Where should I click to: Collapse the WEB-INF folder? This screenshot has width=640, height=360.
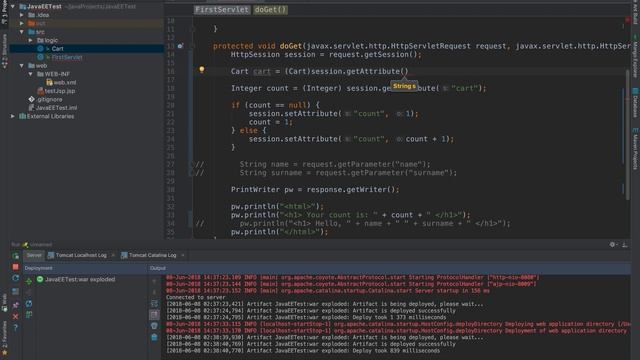(31, 74)
